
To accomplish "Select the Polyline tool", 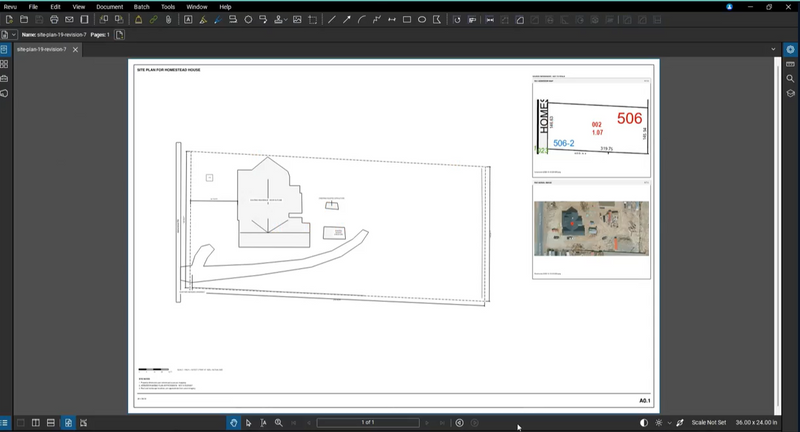I will [x=377, y=20].
